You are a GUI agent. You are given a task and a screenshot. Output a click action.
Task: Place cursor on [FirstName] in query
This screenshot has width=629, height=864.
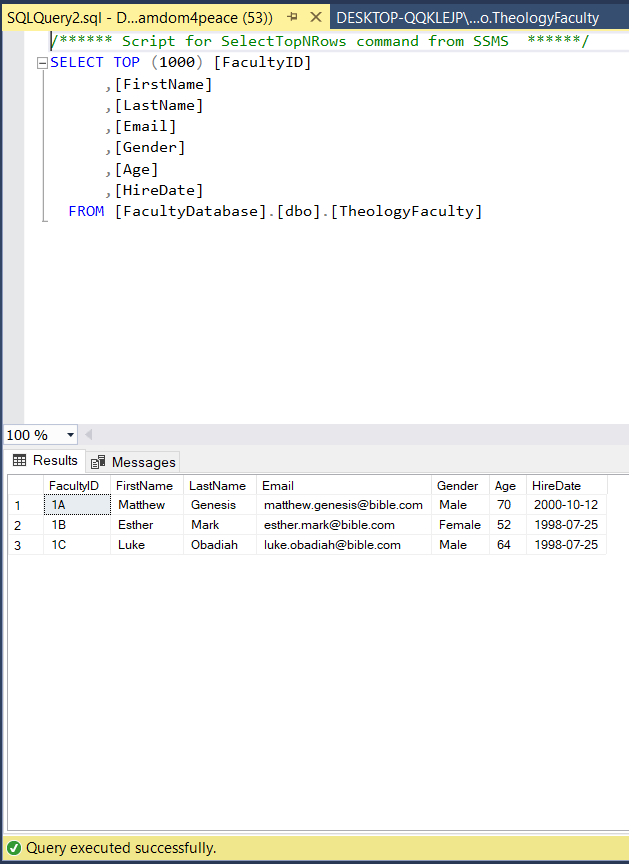pyautogui.click(x=164, y=84)
